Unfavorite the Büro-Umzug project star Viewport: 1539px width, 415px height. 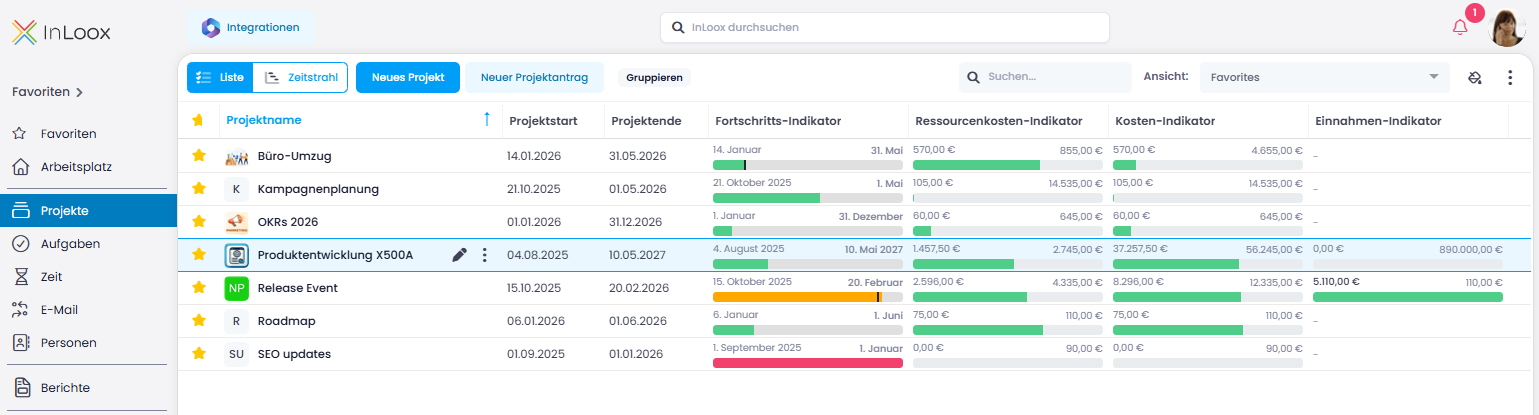tap(199, 156)
